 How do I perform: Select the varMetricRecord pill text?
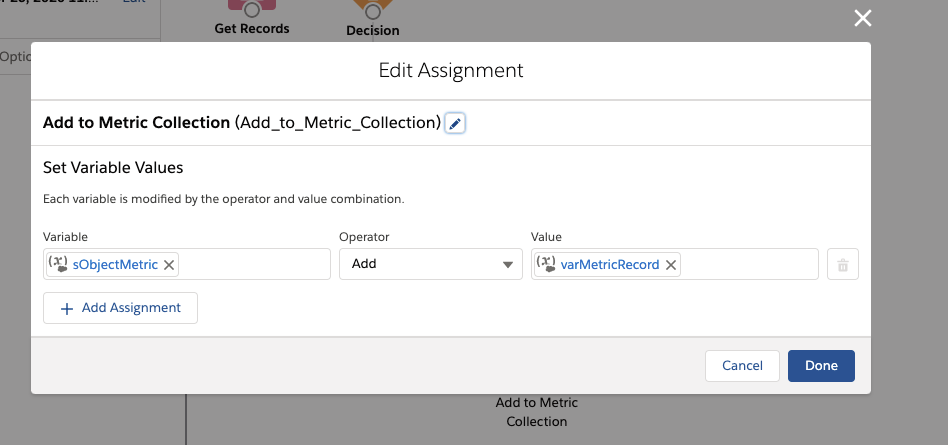click(x=610, y=265)
